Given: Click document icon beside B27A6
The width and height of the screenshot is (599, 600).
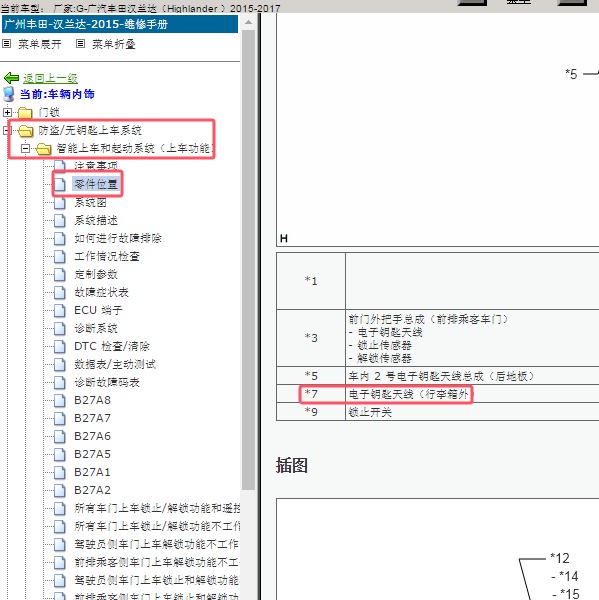Looking at the screenshot, I should (60, 436).
